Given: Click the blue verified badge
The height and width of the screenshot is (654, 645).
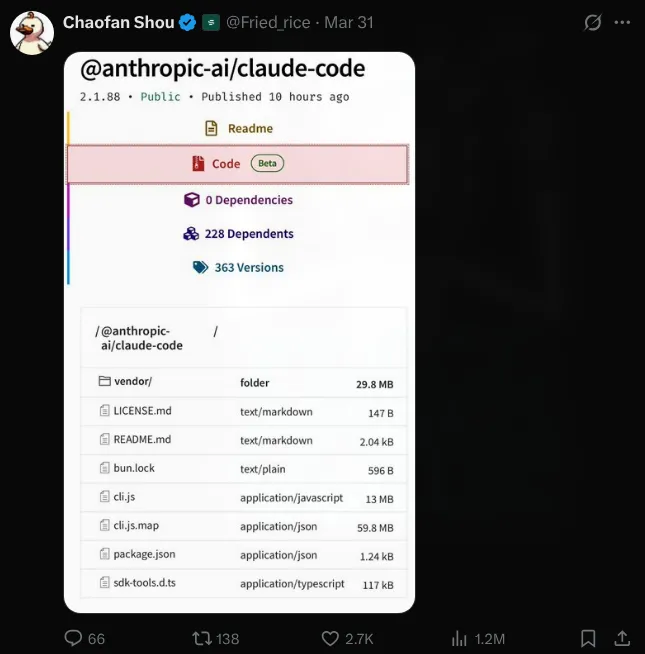Looking at the screenshot, I should pyautogui.click(x=187, y=22).
